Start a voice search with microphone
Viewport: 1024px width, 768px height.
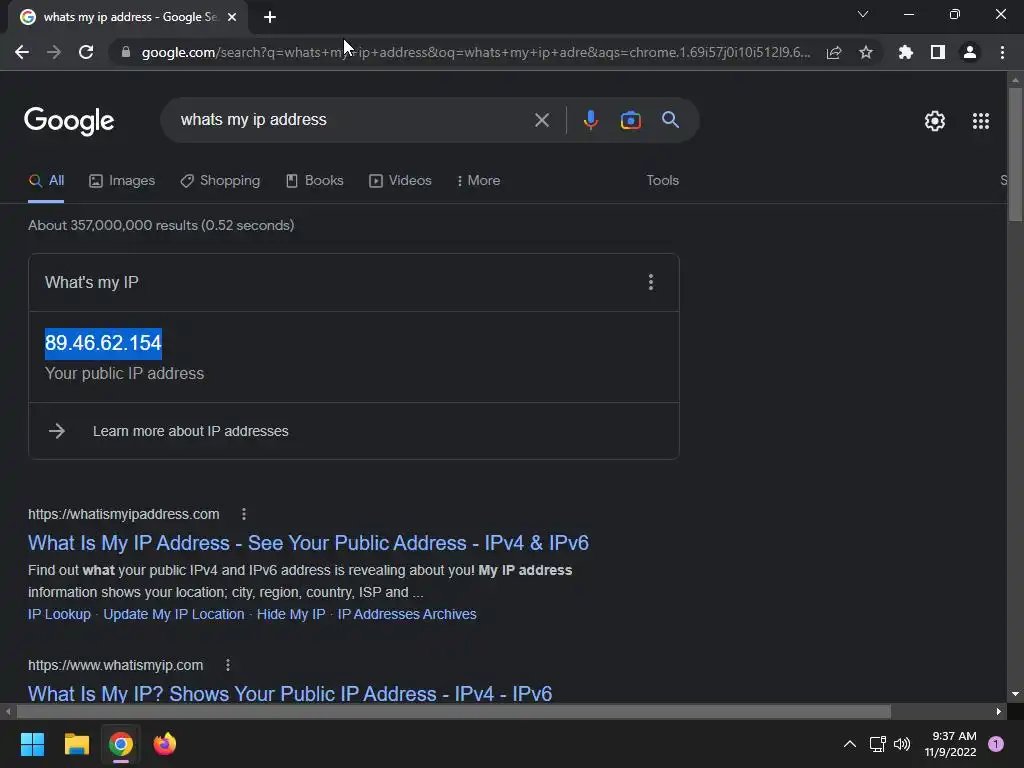coord(590,120)
